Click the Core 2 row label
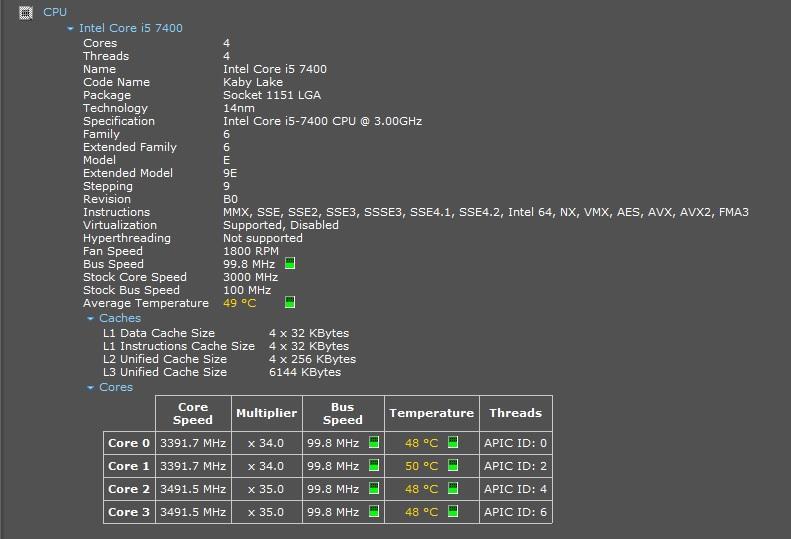Viewport: 791px width, 539px height. pyautogui.click(x=129, y=489)
